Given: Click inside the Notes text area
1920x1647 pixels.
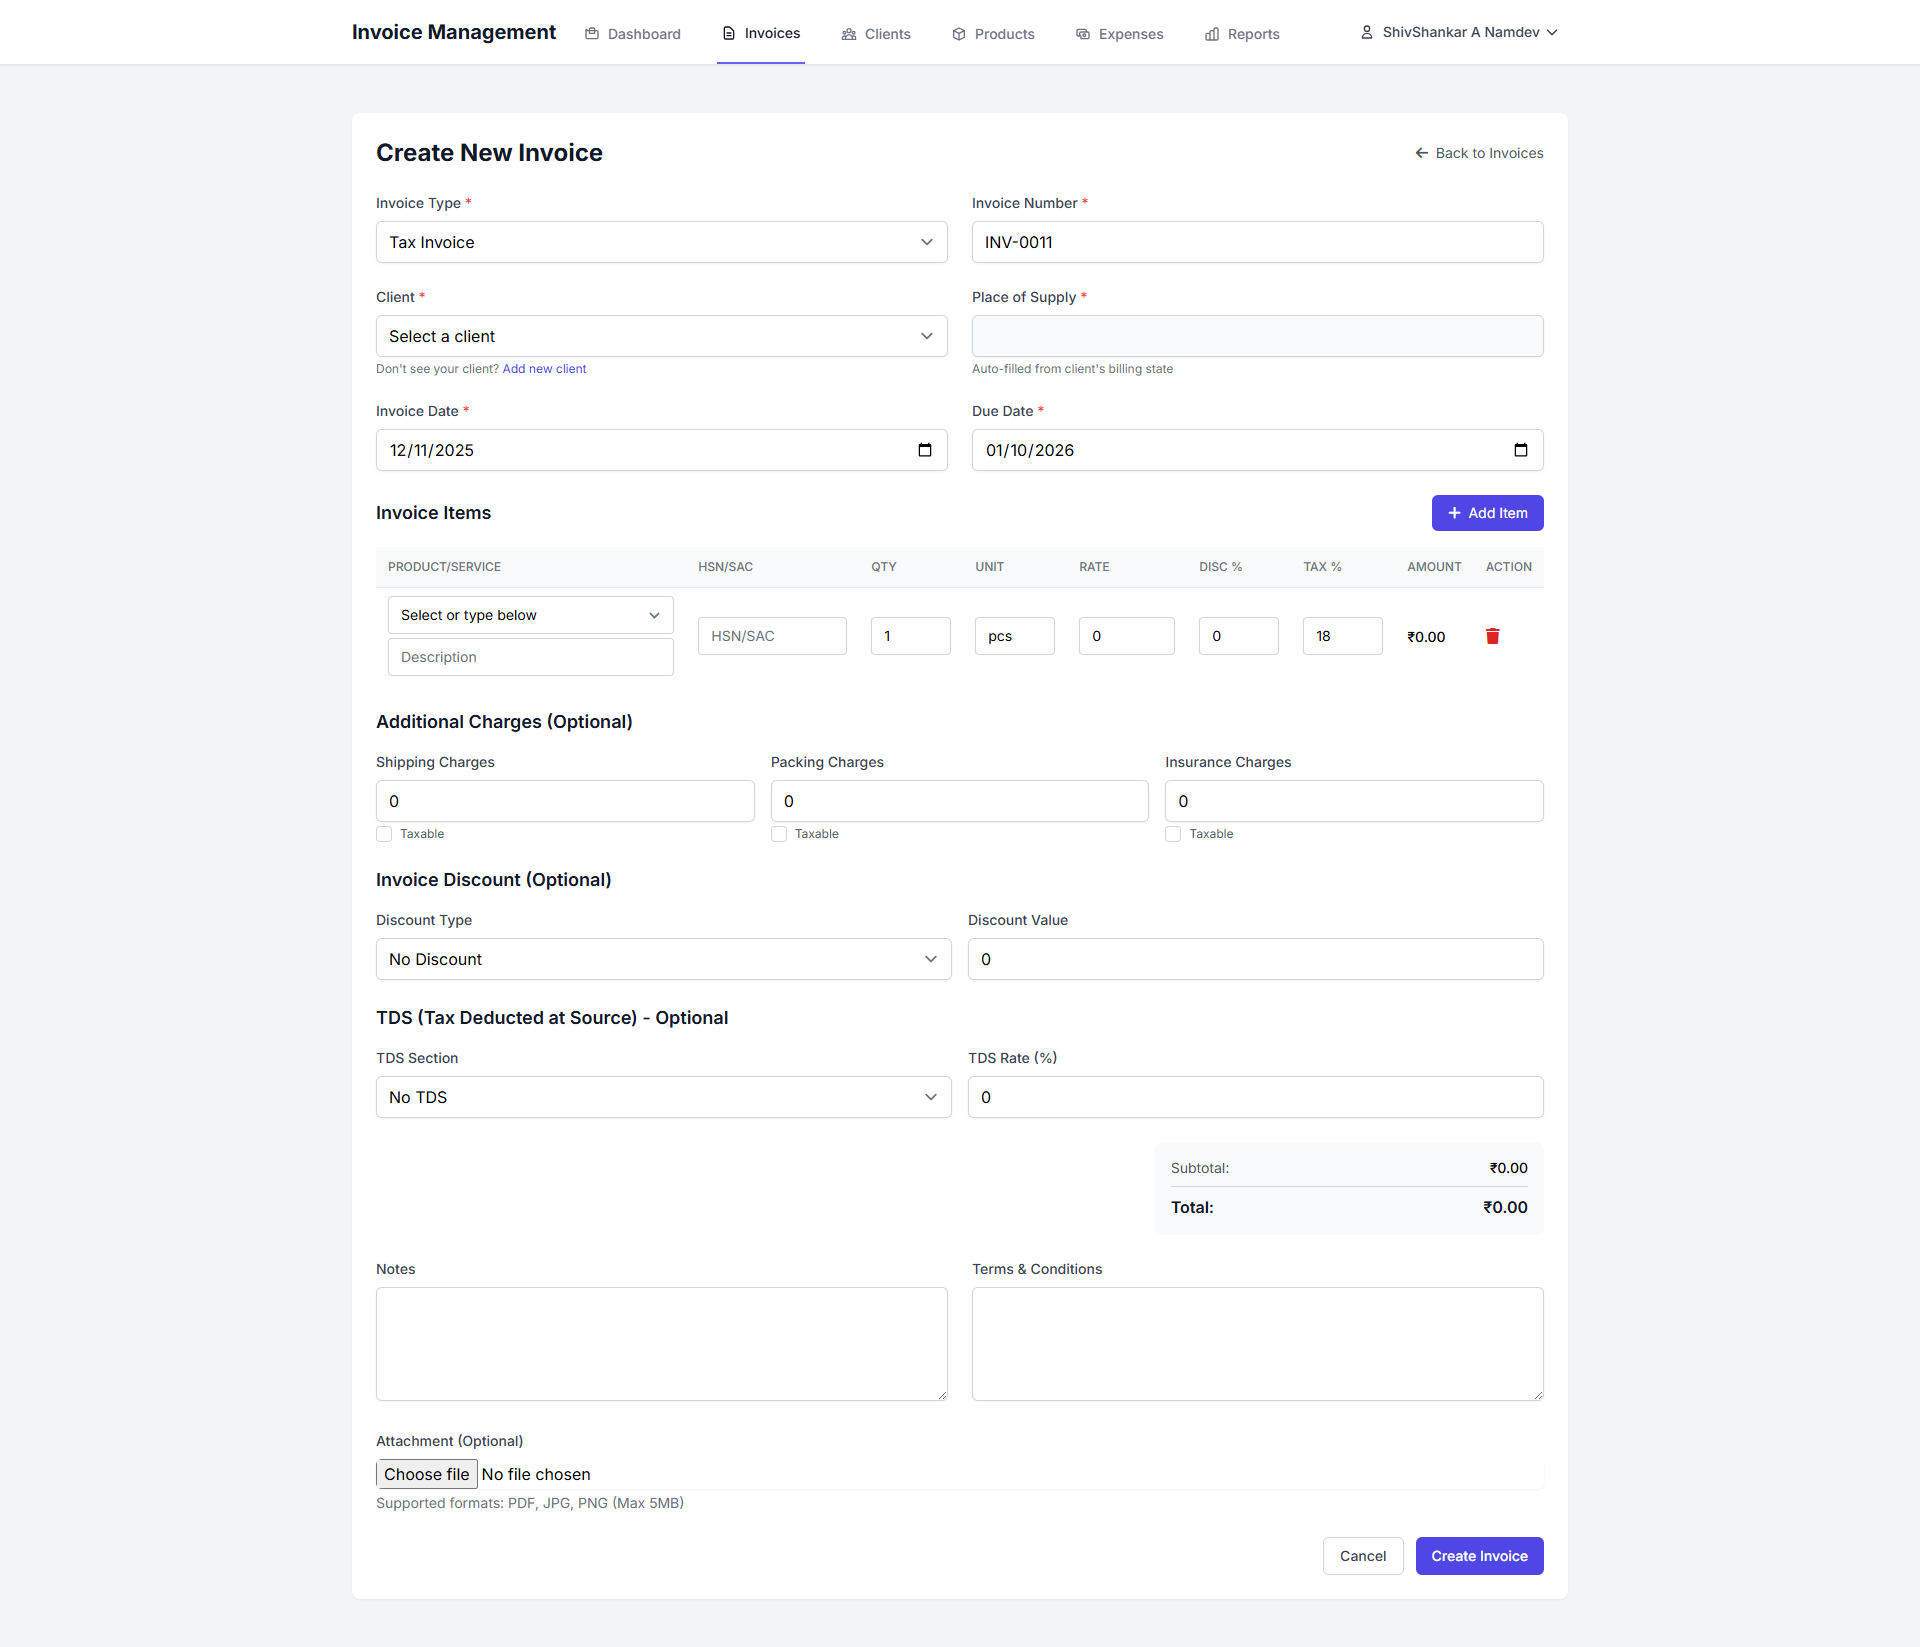Looking at the screenshot, I should tap(661, 1343).
